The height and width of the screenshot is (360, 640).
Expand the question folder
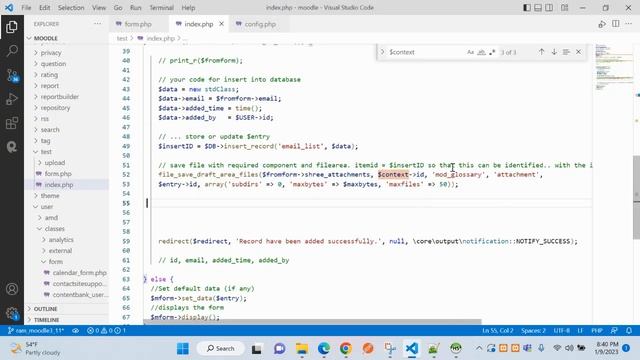click(53, 64)
